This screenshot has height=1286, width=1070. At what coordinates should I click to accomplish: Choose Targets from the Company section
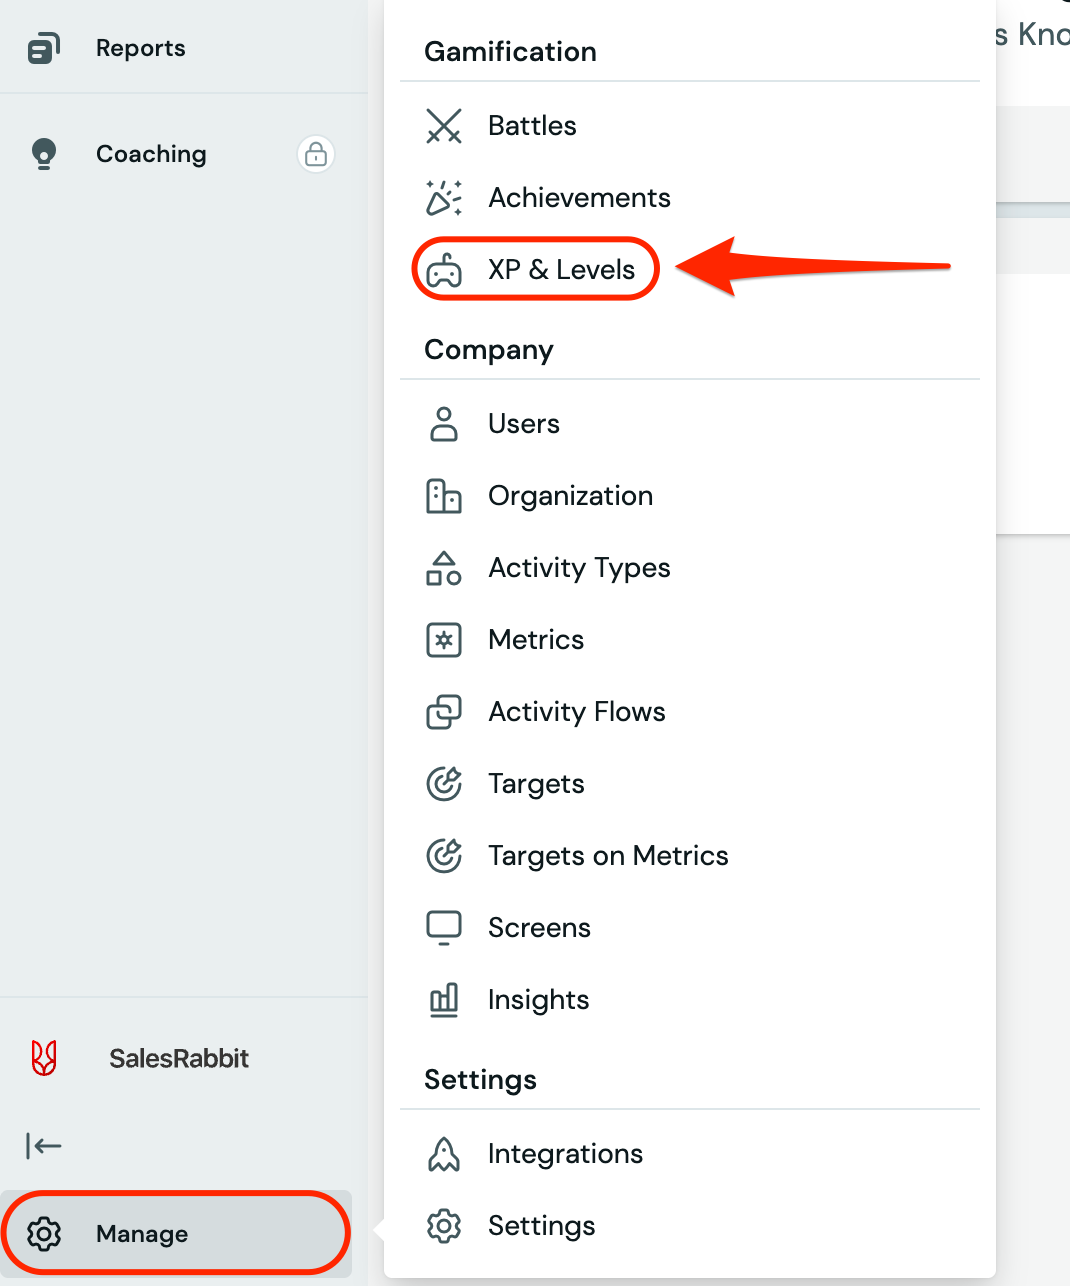point(535,784)
